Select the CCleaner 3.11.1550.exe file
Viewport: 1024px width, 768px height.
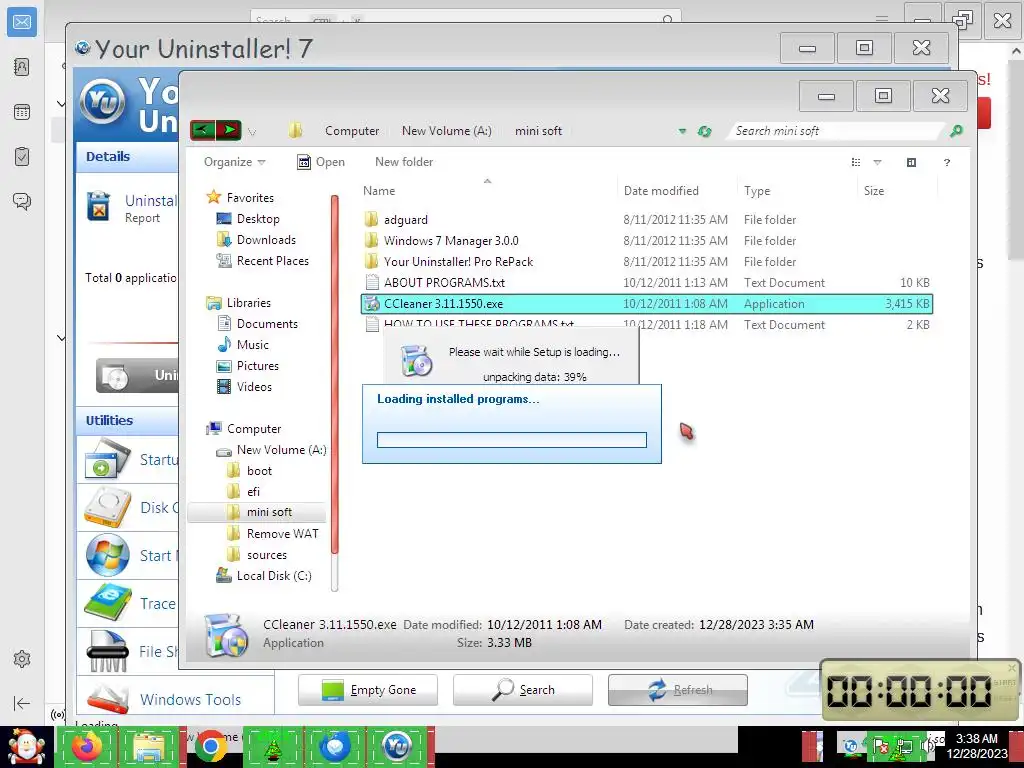(x=647, y=304)
